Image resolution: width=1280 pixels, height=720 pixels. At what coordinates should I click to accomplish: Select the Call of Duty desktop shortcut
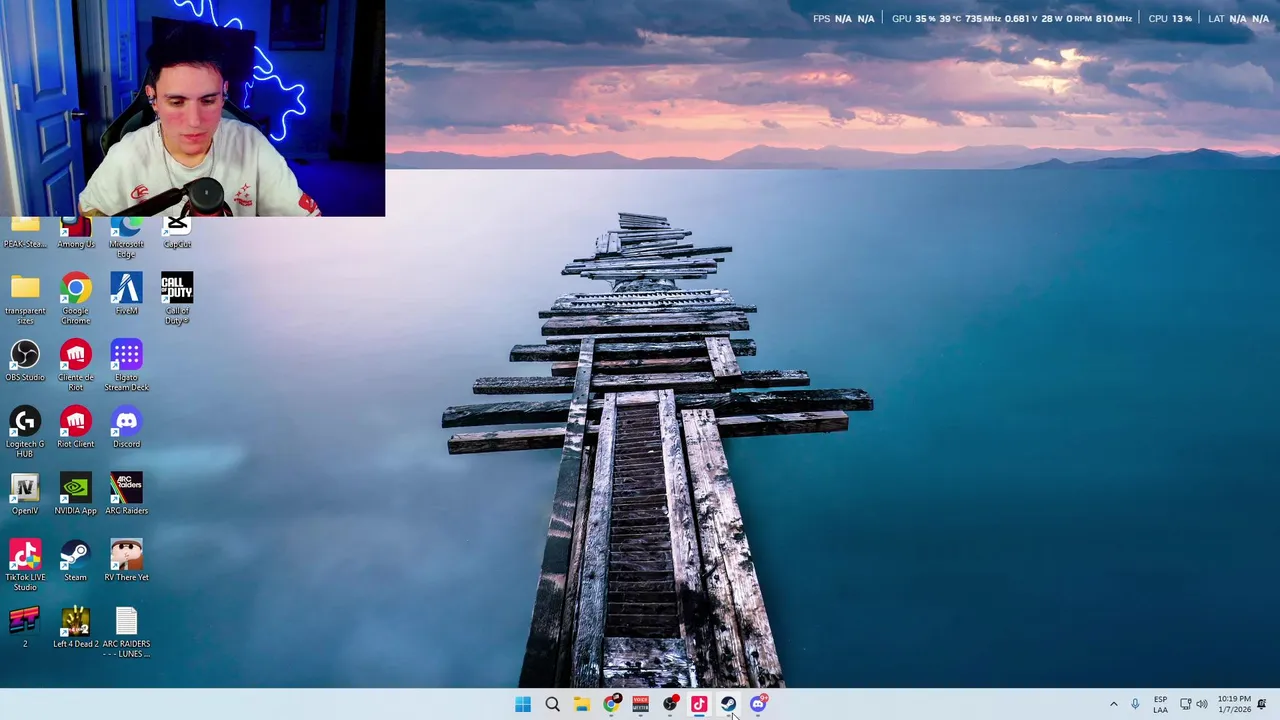(x=177, y=299)
